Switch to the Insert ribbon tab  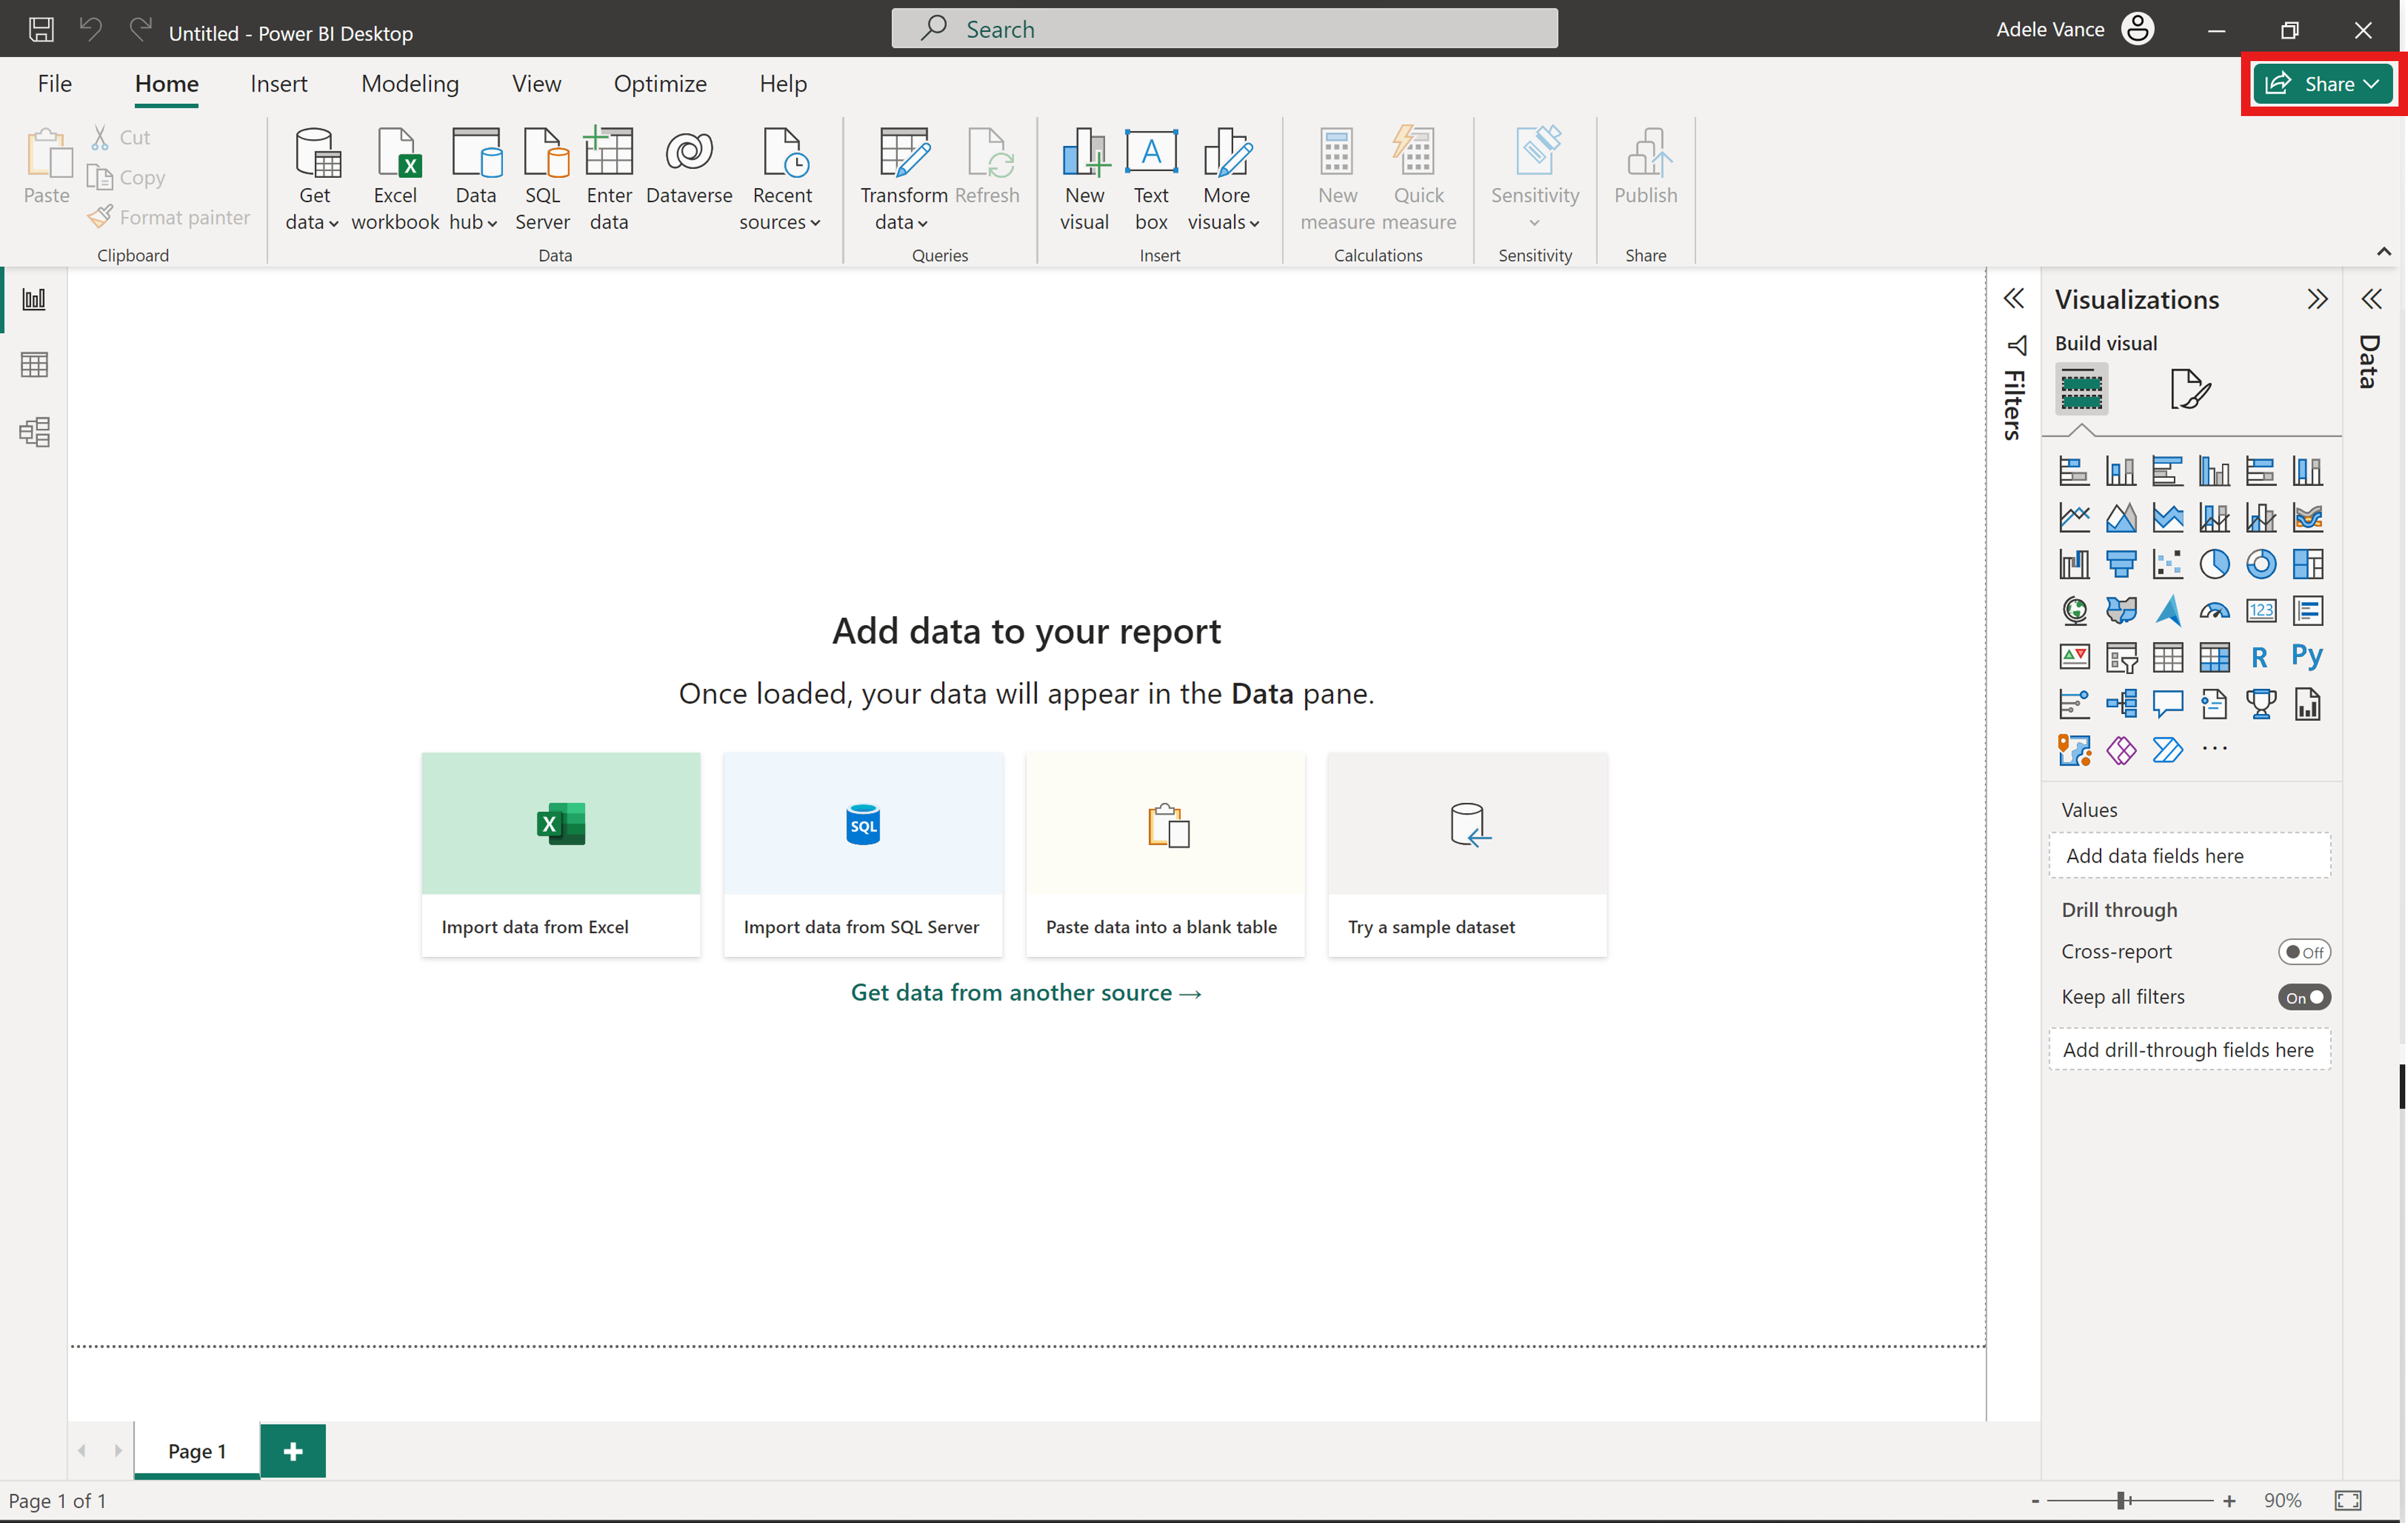pyautogui.click(x=279, y=84)
